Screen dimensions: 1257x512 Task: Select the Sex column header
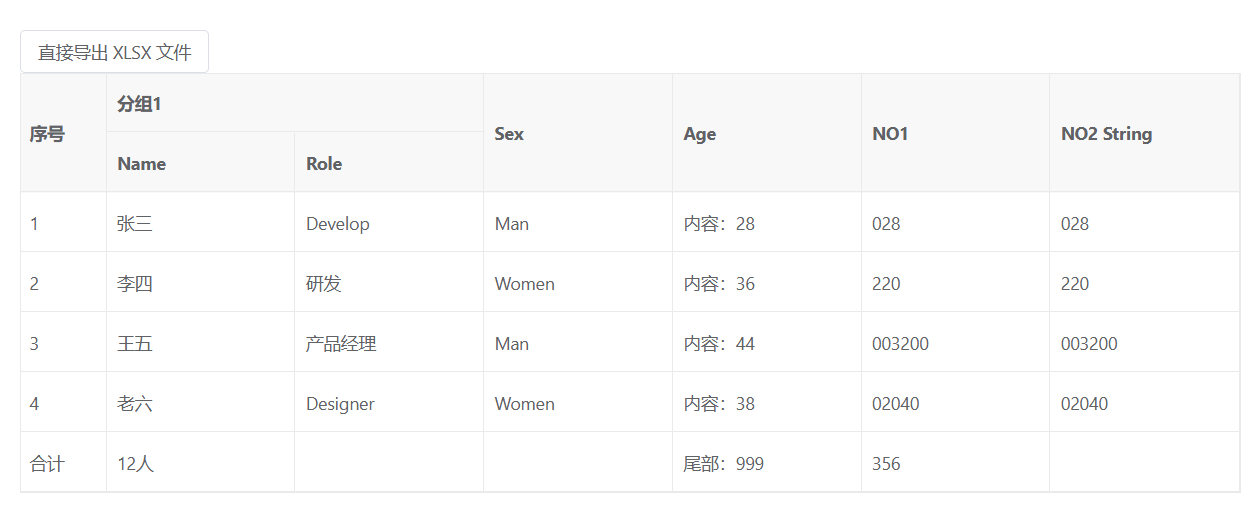509,134
